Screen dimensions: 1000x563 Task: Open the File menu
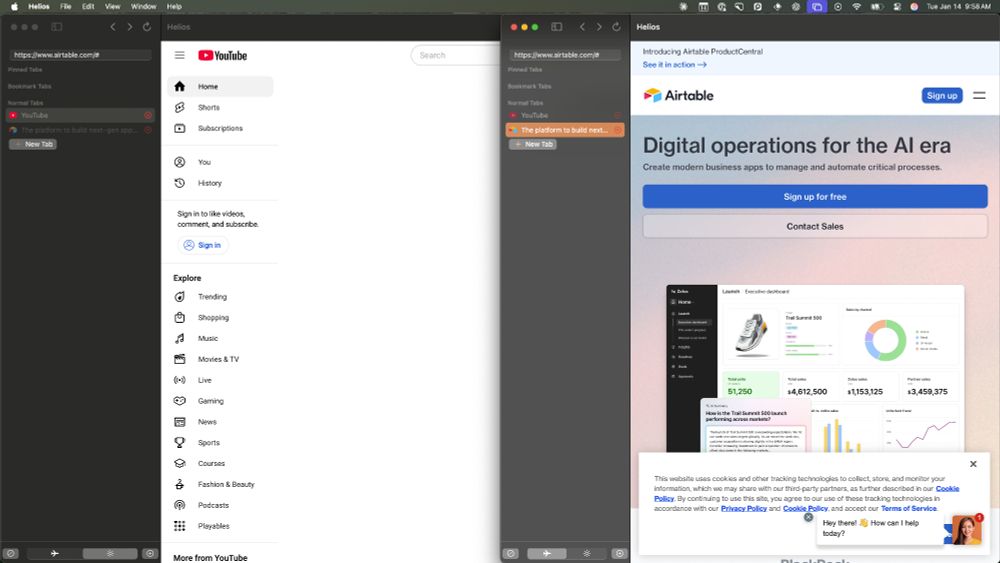point(66,6)
